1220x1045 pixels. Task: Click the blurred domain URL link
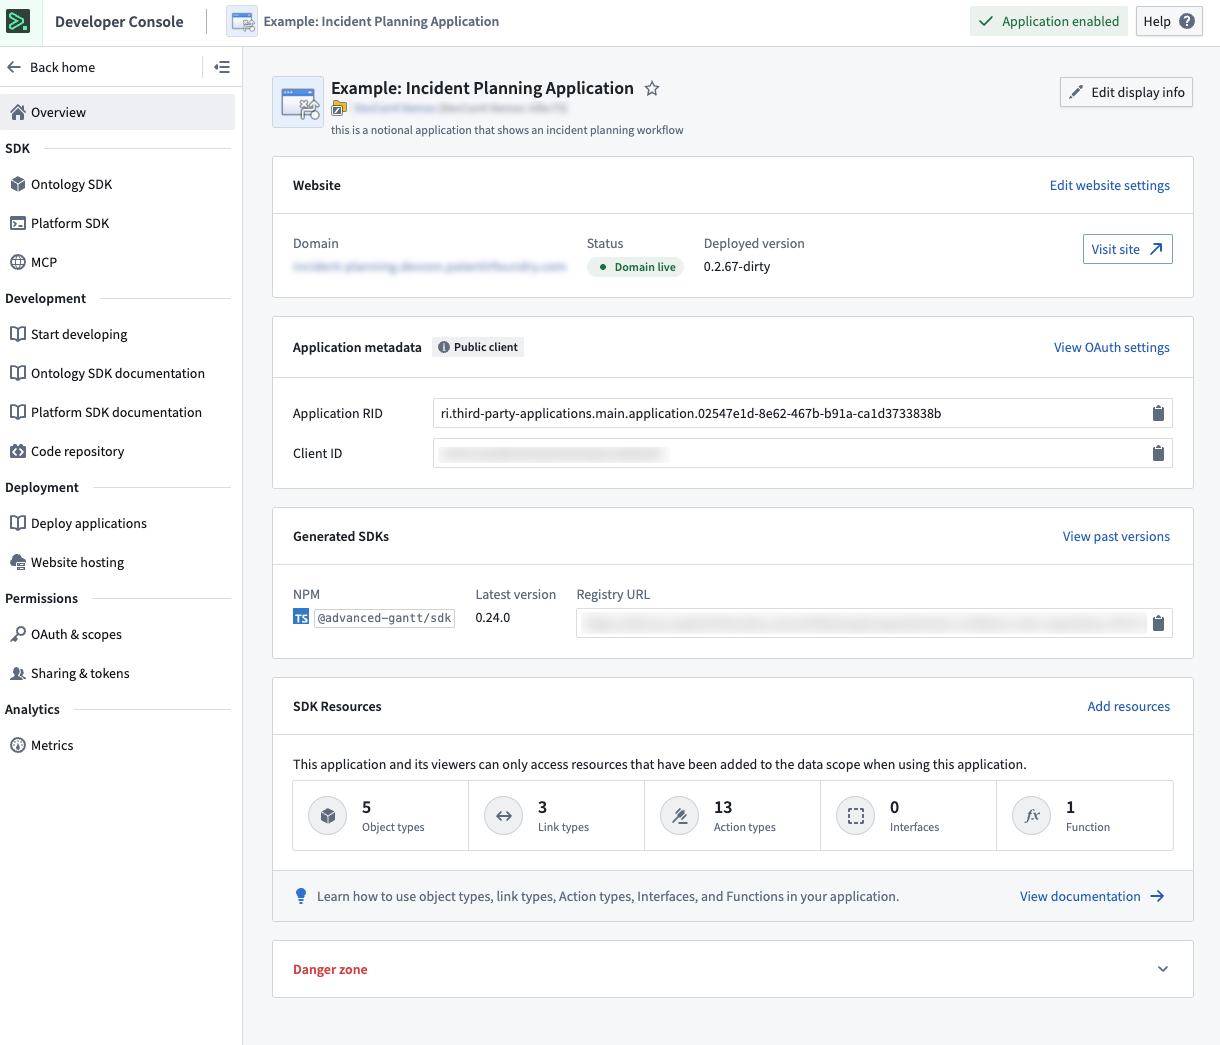[429, 267]
